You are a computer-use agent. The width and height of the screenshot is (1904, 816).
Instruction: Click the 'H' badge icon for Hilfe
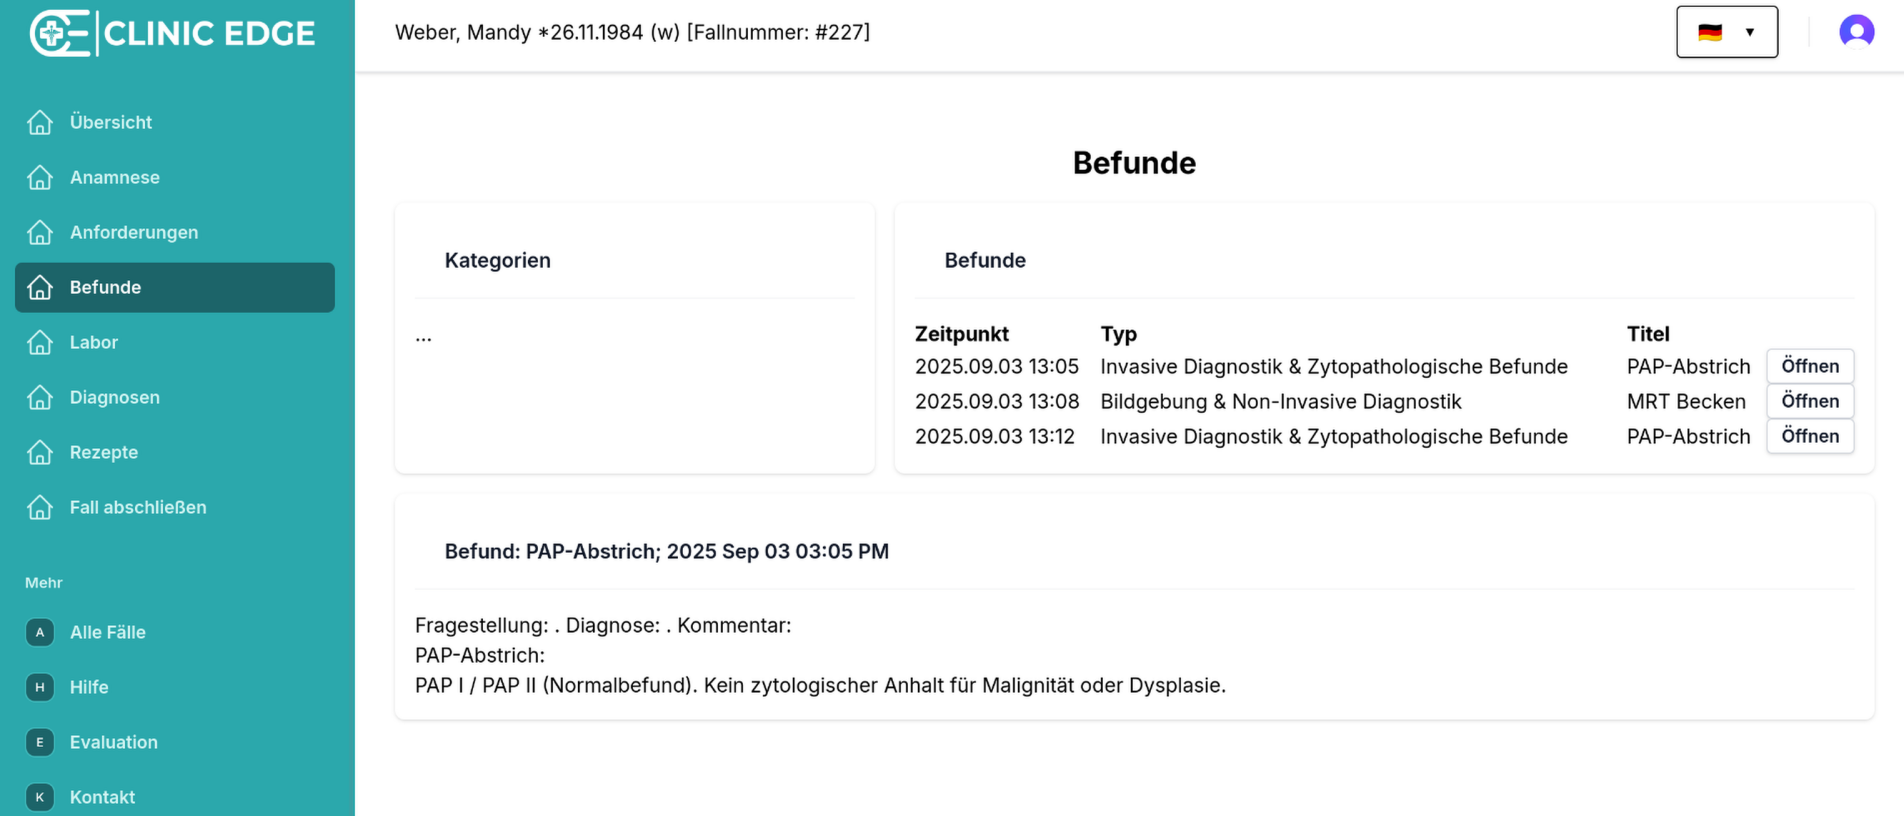pyautogui.click(x=40, y=687)
